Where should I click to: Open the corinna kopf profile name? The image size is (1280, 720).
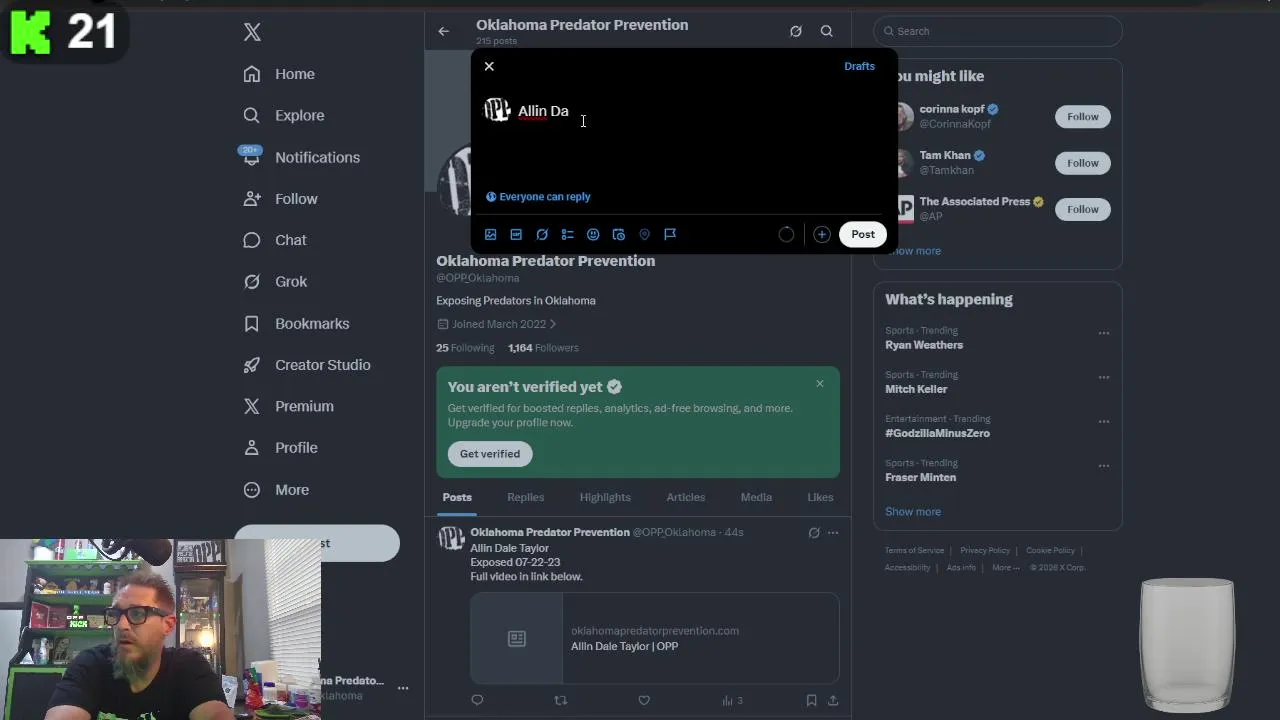pos(952,109)
